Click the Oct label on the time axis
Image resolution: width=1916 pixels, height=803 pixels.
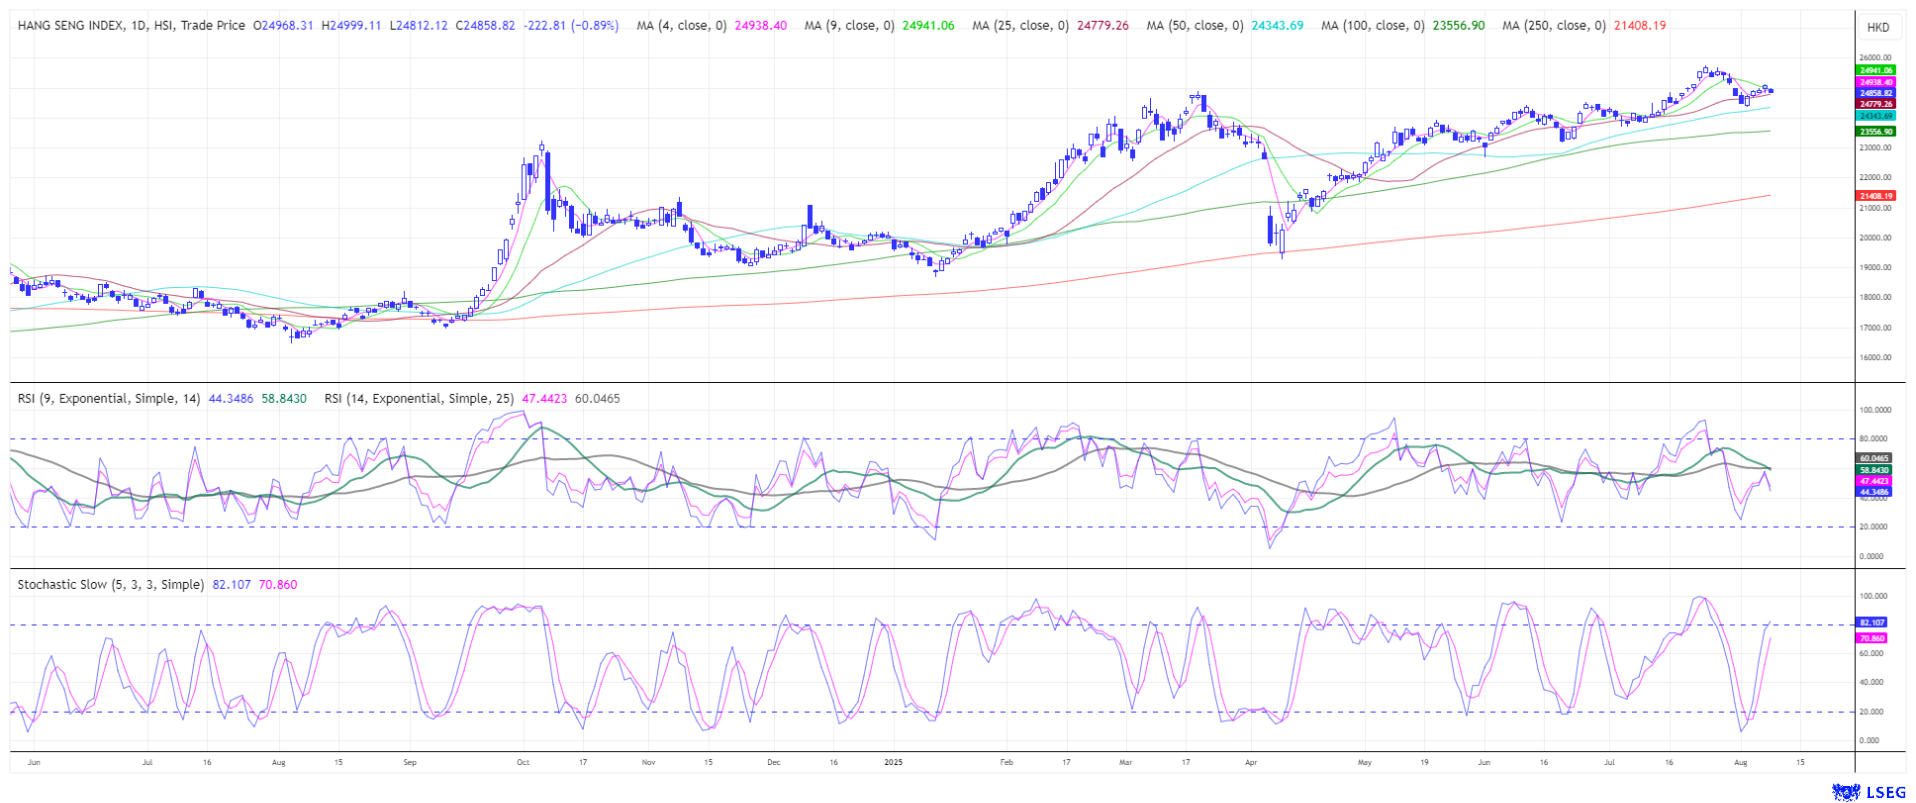click(522, 762)
